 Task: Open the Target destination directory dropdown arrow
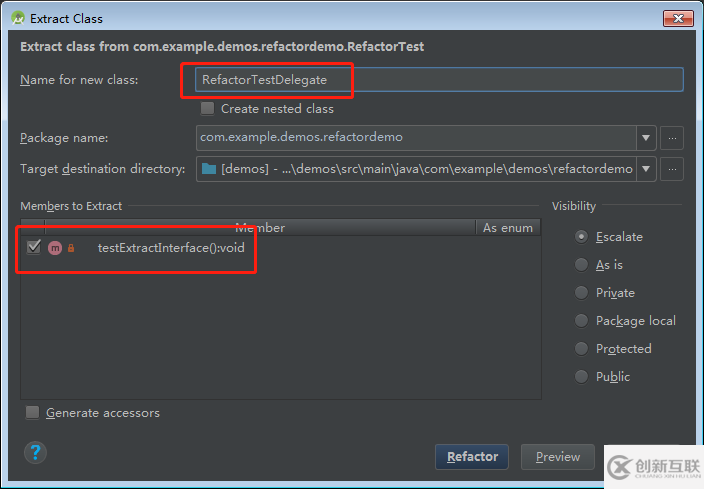click(x=646, y=169)
